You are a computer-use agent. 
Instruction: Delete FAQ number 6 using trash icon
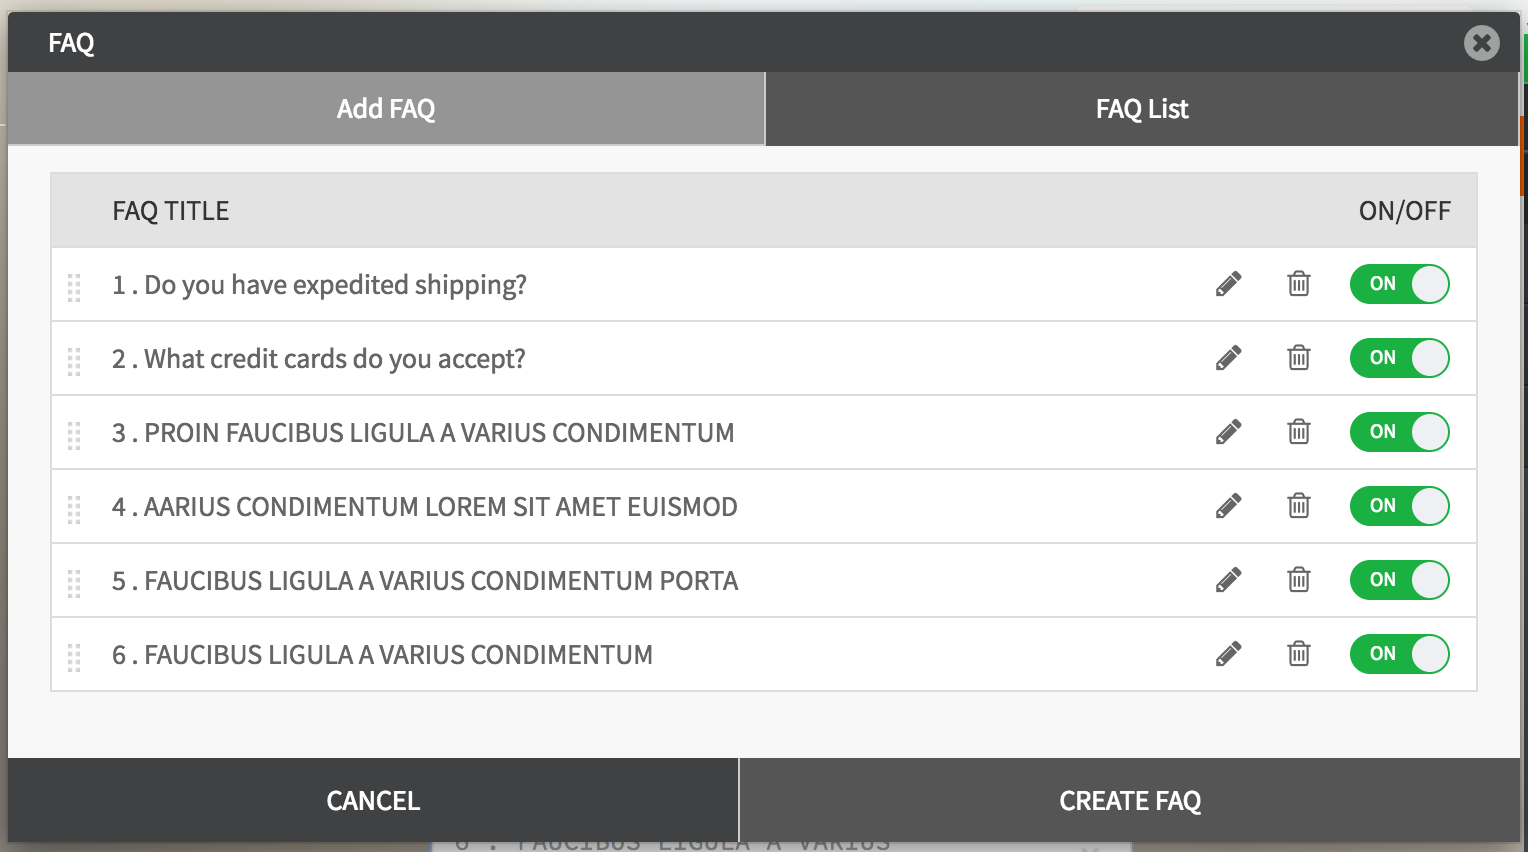[x=1299, y=654]
